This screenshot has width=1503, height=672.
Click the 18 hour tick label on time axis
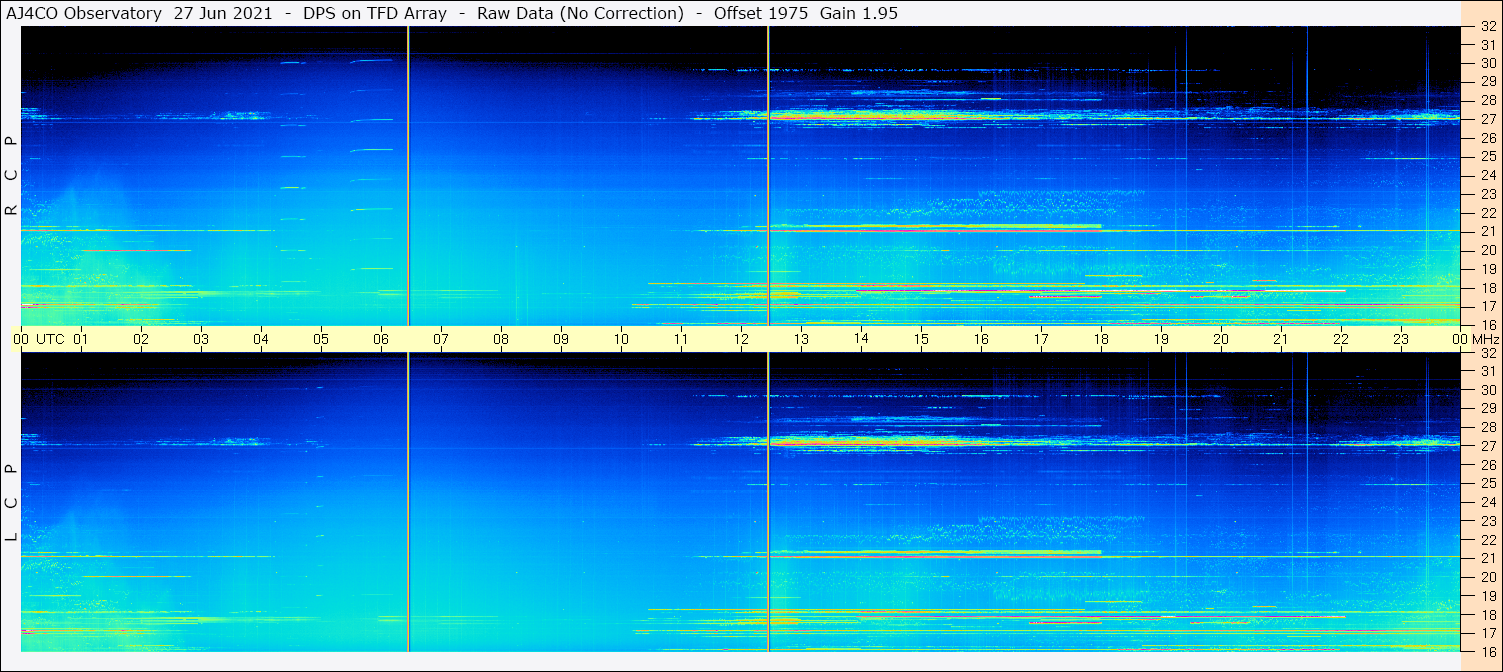[x=1101, y=339]
